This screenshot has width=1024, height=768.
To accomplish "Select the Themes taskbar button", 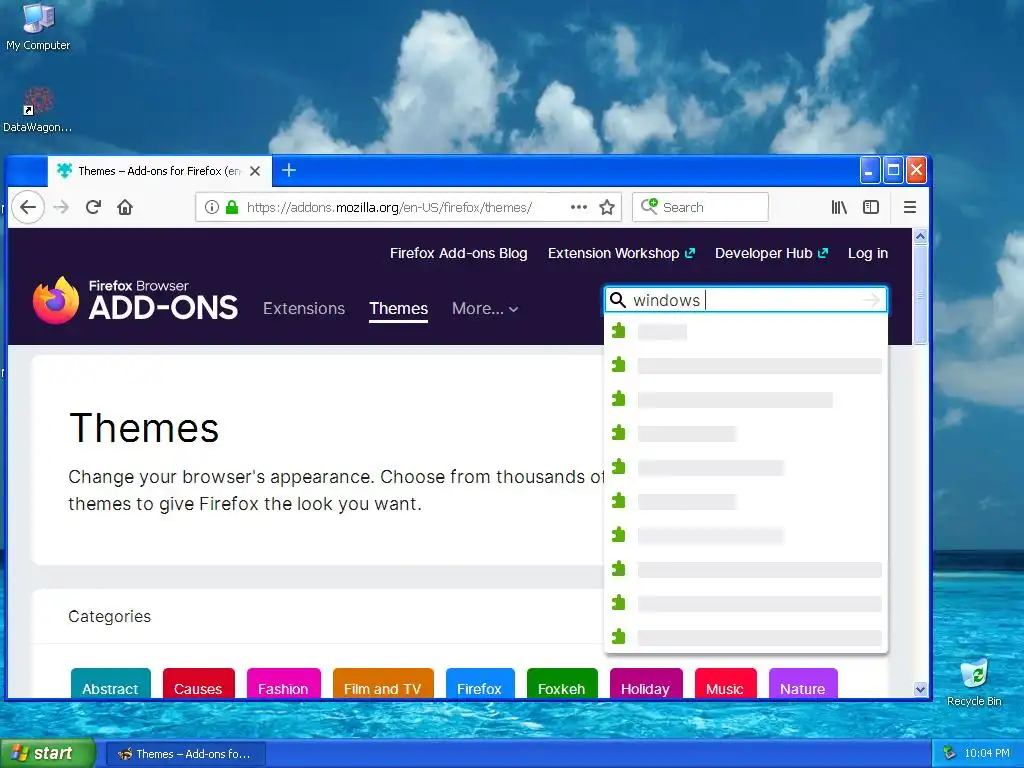I will [x=185, y=754].
